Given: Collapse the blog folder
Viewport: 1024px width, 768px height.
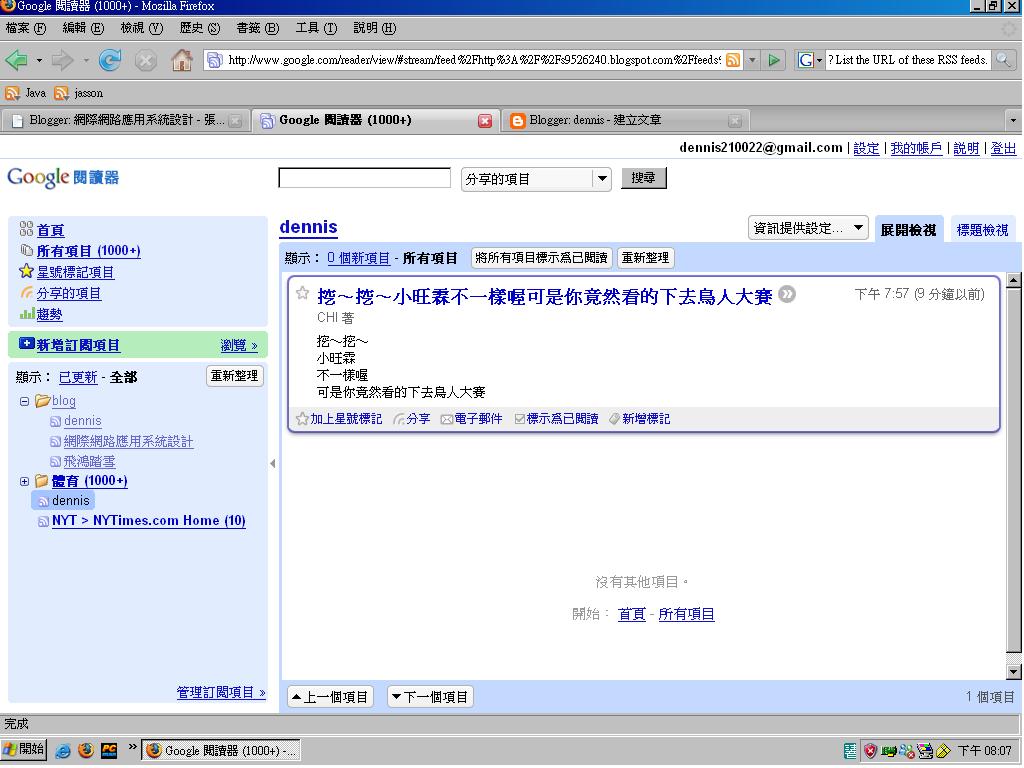Looking at the screenshot, I should pyautogui.click(x=24, y=402).
